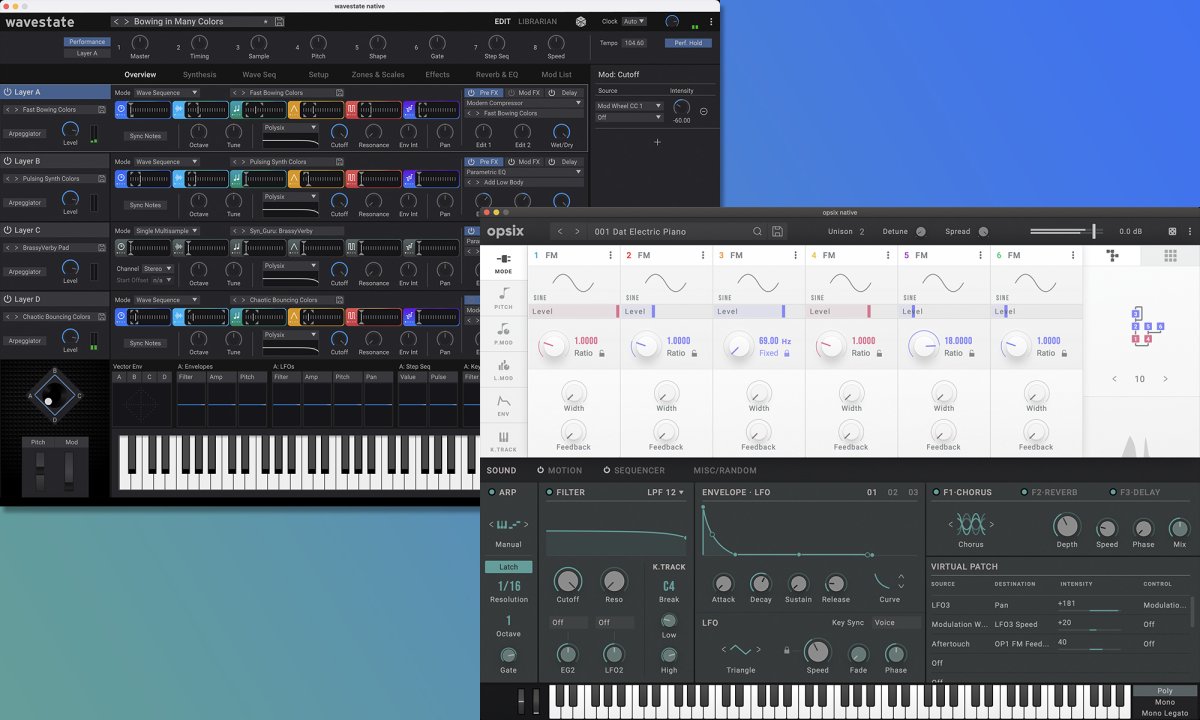Open the opsix LFO Key Sync Voice dropdown
This screenshot has height=720, width=1200.
click(896, 622)
